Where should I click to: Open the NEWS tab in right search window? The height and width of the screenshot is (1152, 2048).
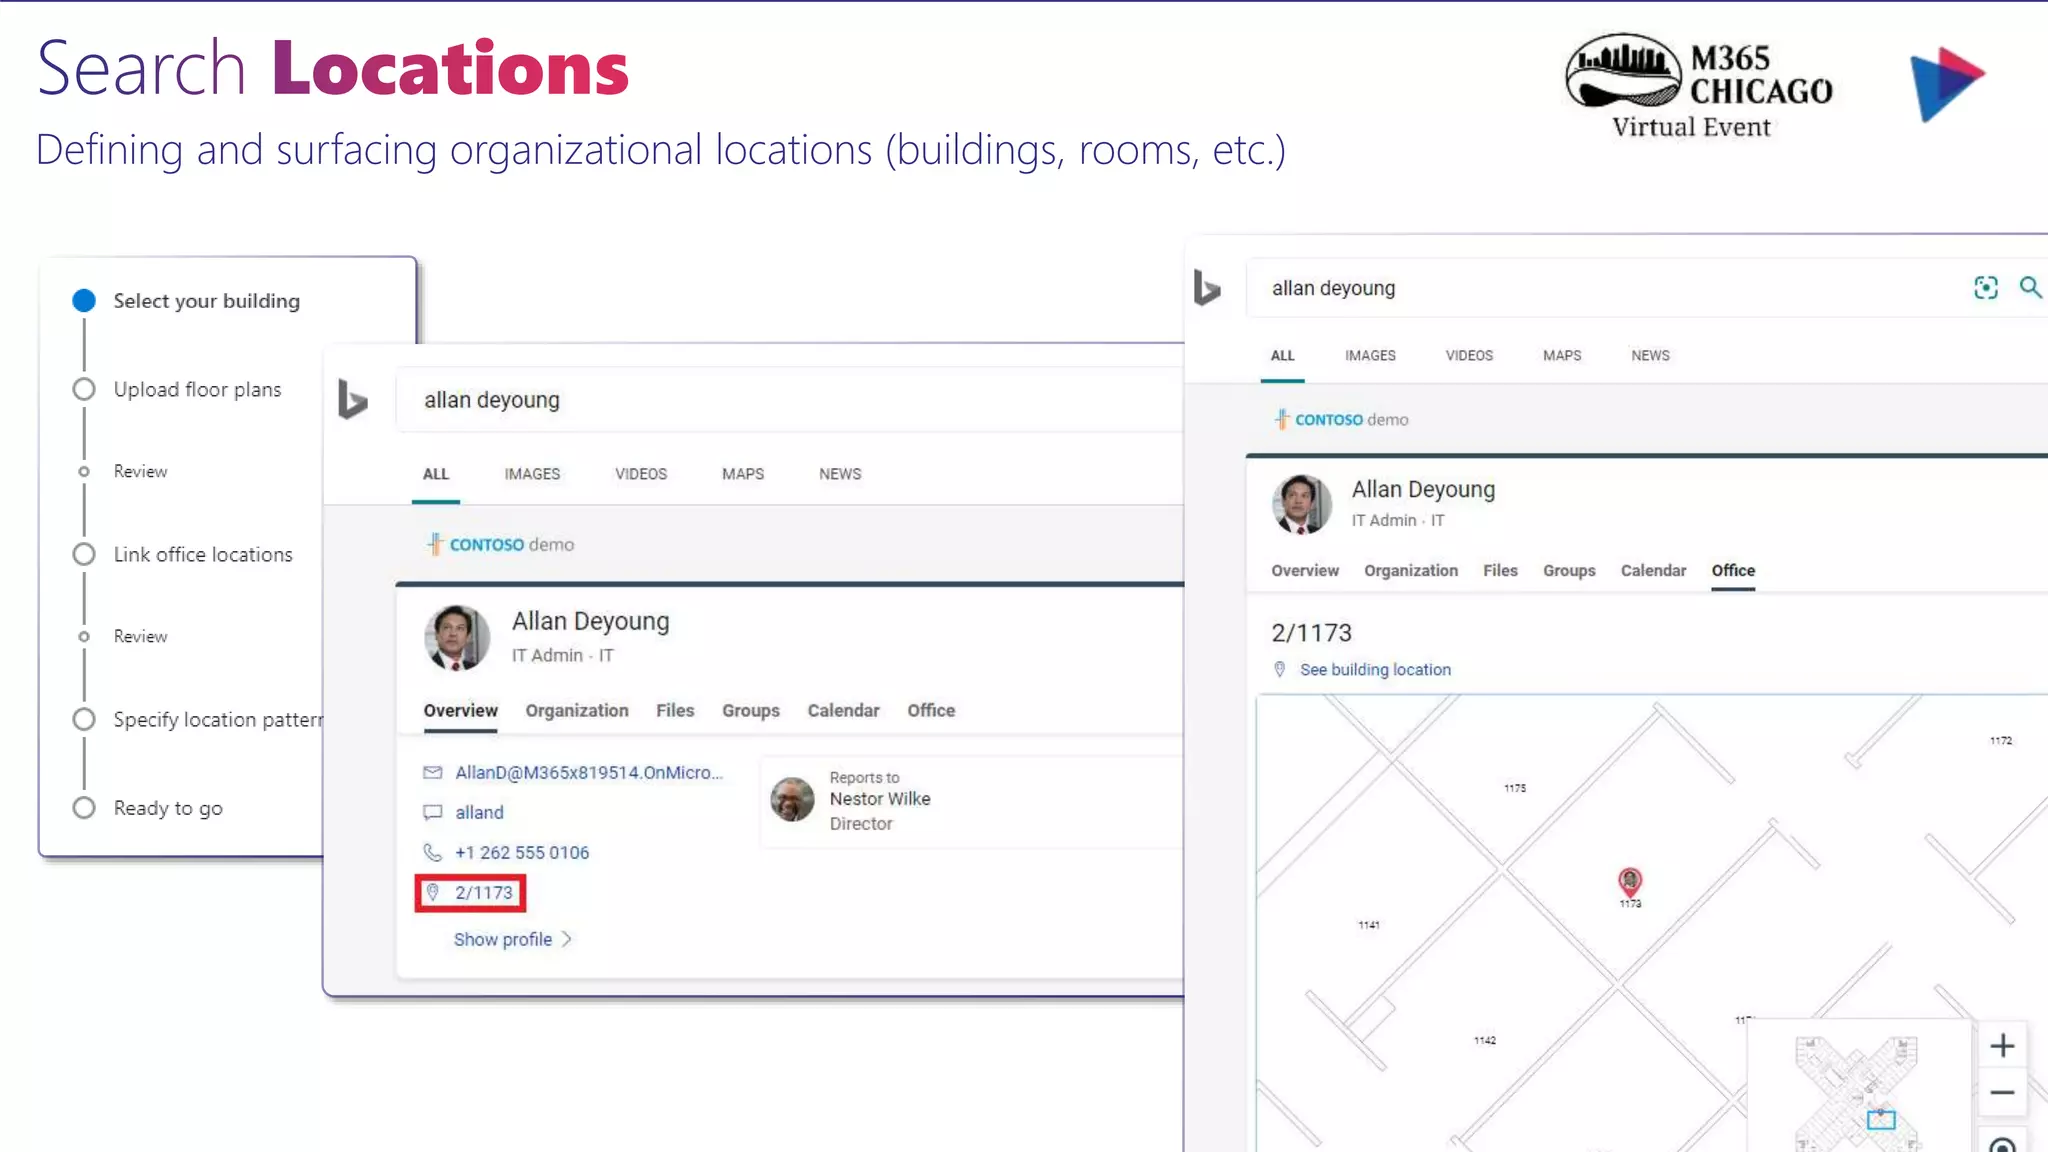click(1651, 356)
